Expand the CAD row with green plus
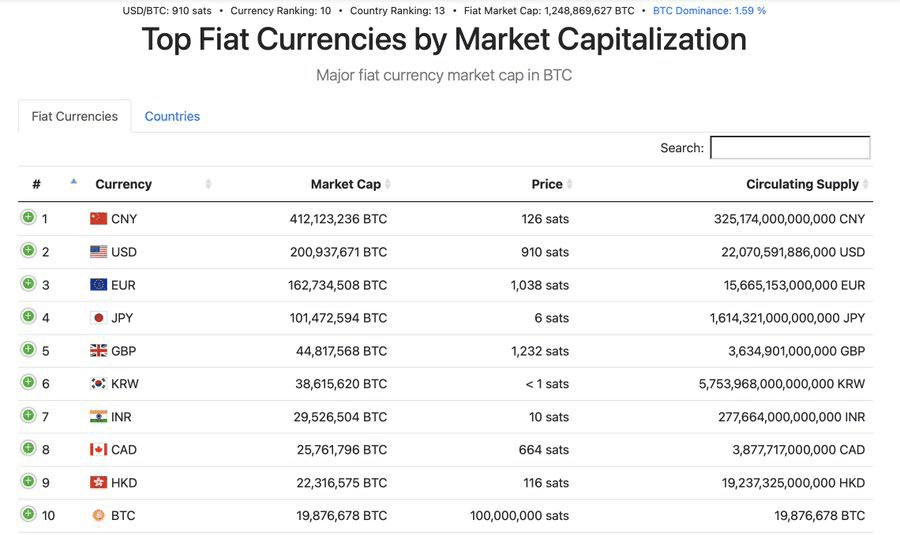The width and height of the screenshot is (900, 535). 28,448
